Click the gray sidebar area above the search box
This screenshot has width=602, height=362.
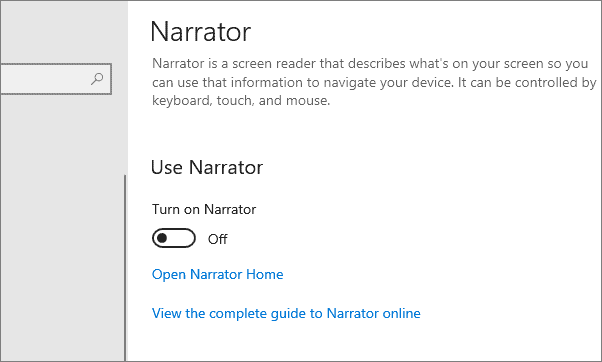63,33
